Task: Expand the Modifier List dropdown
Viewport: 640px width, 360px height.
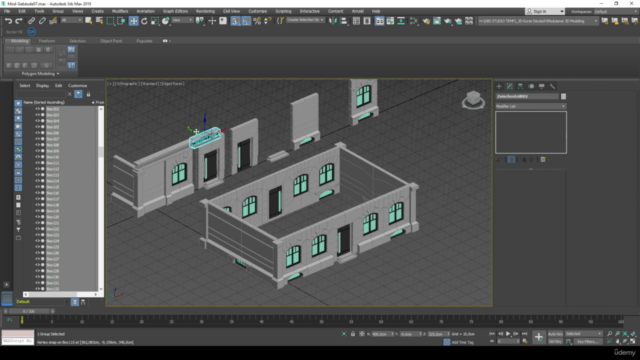Action: (531, 106)
